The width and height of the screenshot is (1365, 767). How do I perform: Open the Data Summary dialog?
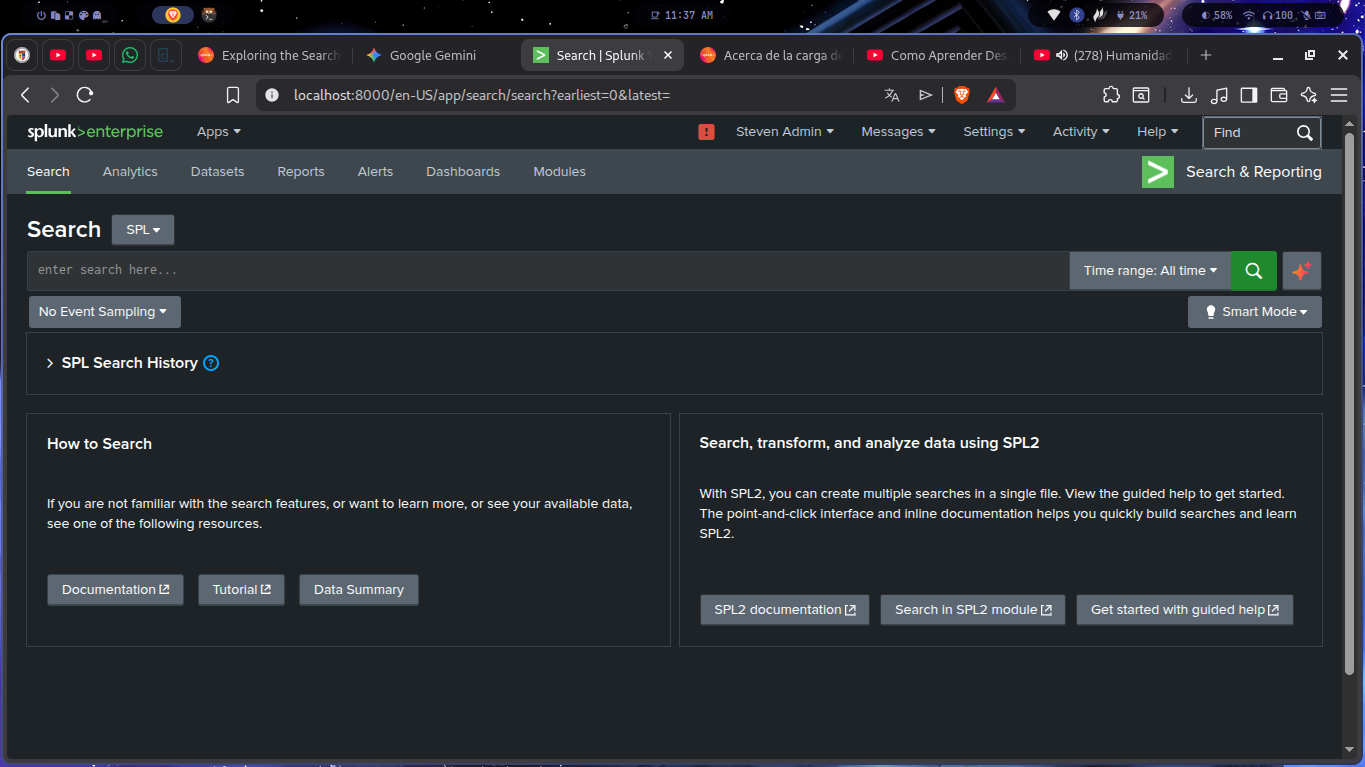click(358, 589)
